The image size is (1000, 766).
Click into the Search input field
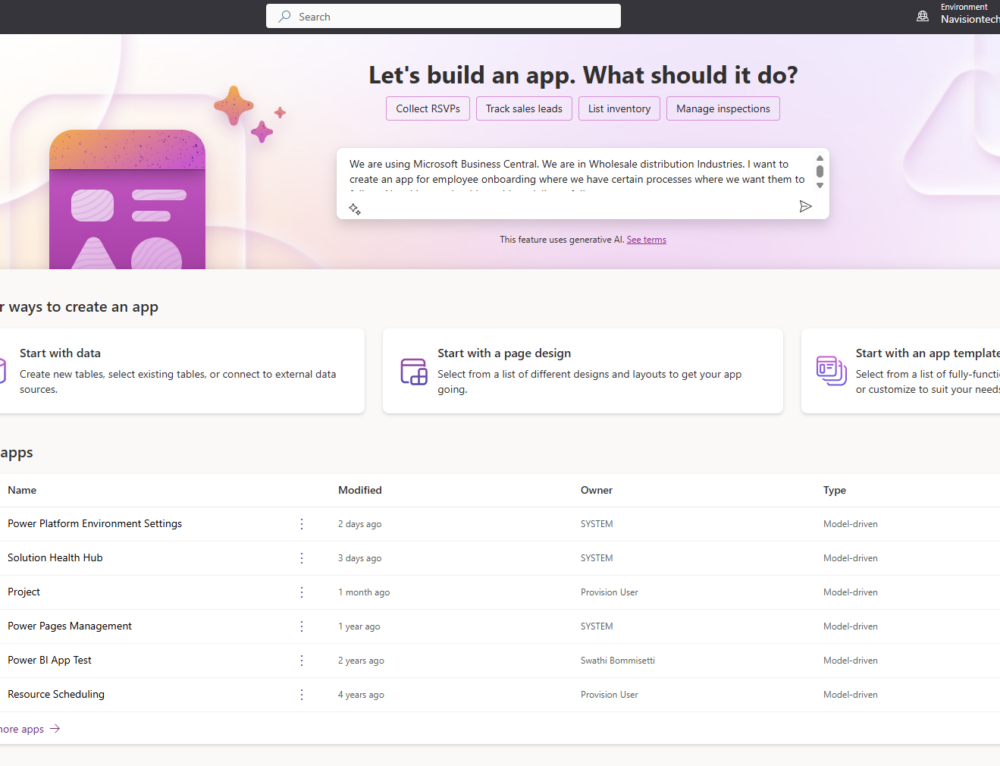[x=450, y=17]
